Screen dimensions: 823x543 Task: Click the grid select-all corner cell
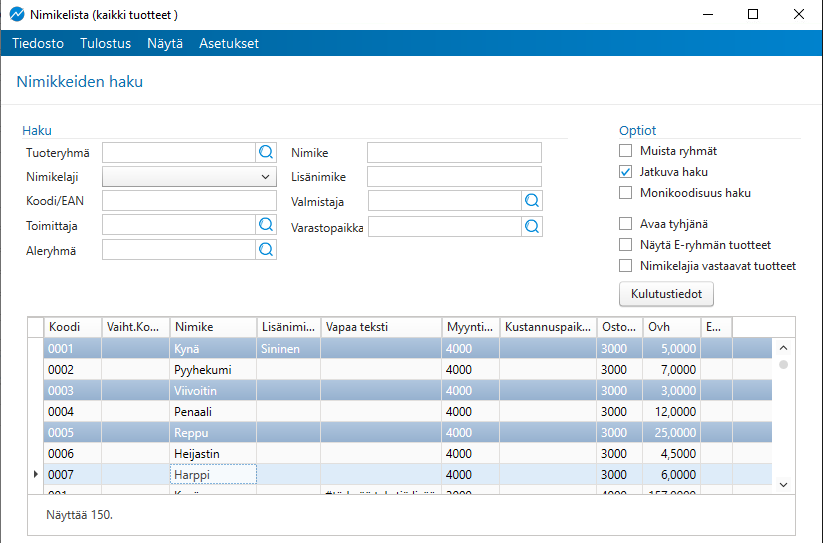click(x=36, y=327)
